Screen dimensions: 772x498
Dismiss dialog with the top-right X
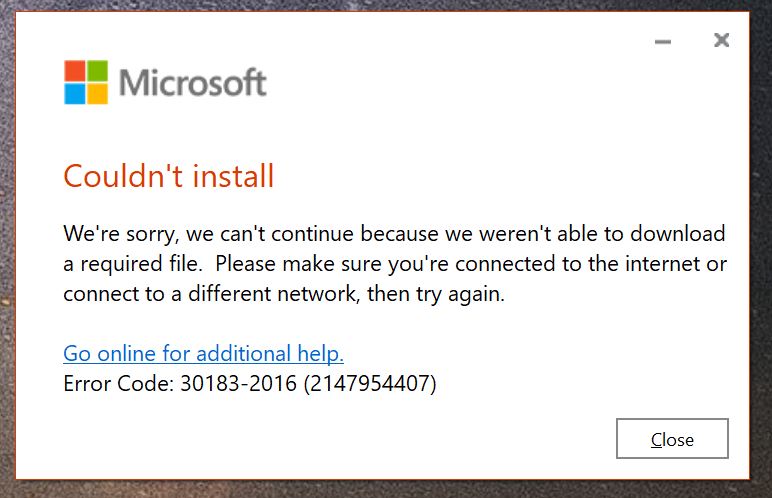tap(721, 40)
